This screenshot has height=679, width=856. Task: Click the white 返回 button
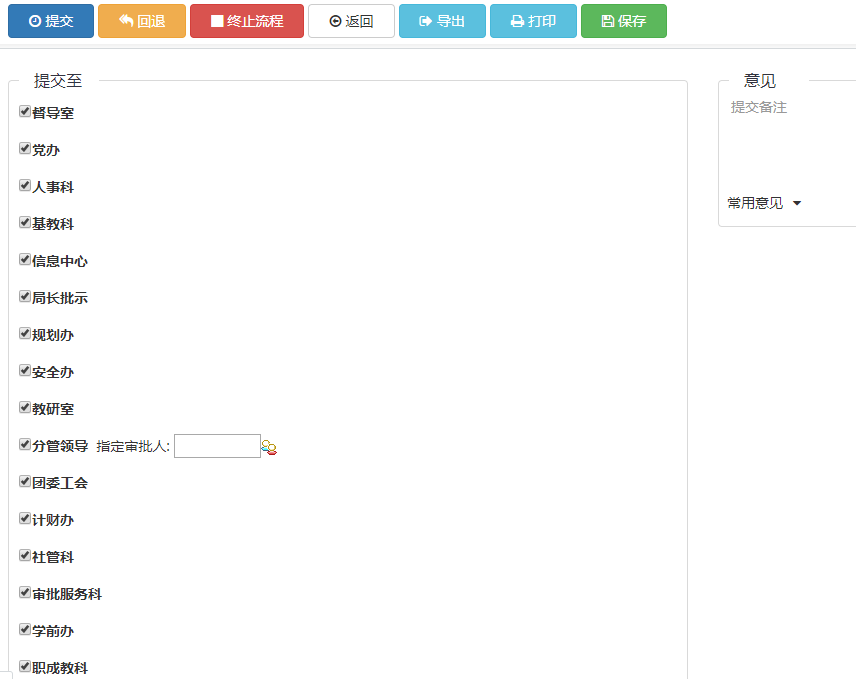click(x=351, y=21)
